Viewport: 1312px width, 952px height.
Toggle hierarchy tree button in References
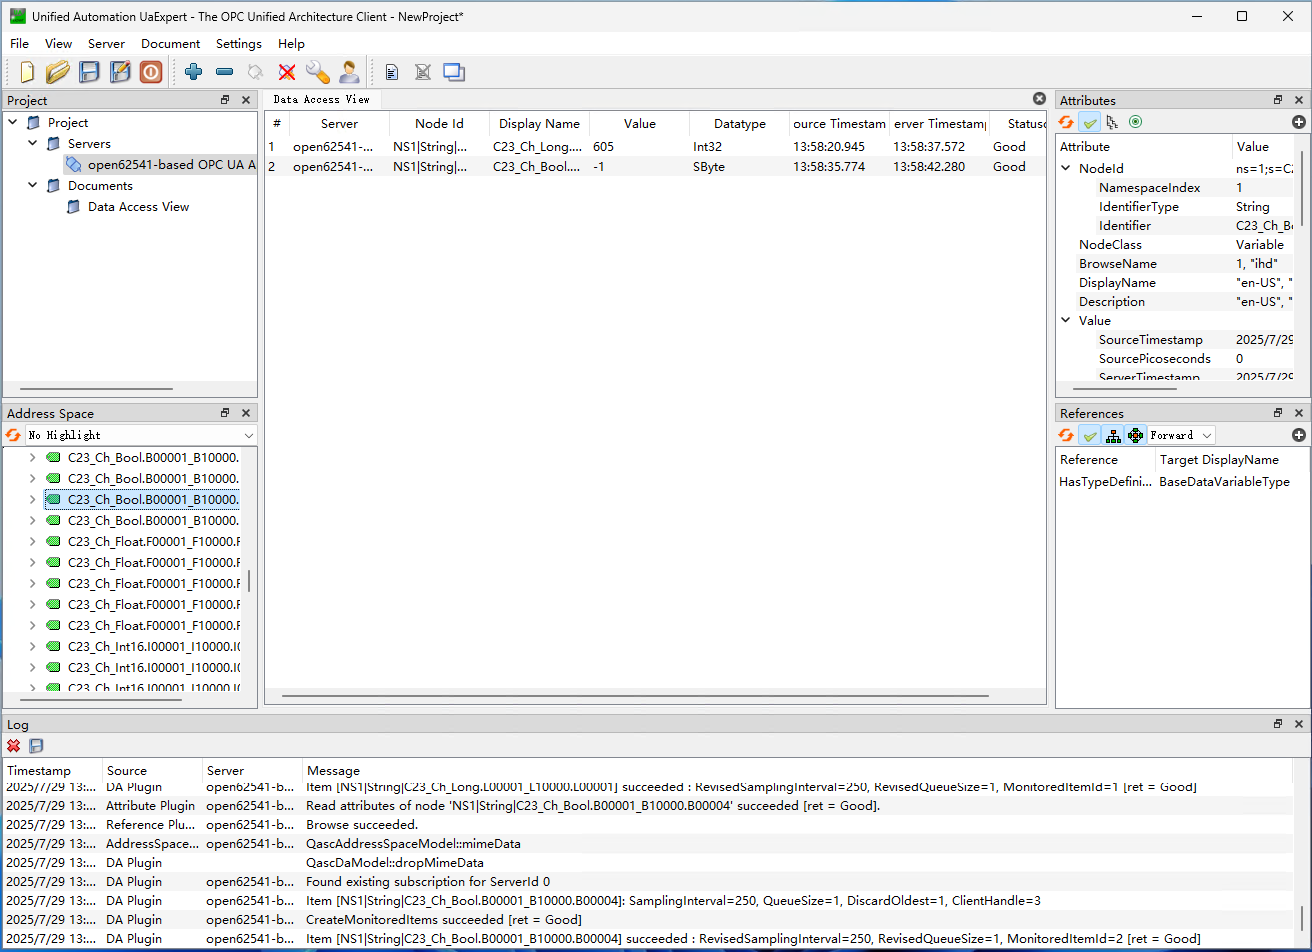(1113, 435)
